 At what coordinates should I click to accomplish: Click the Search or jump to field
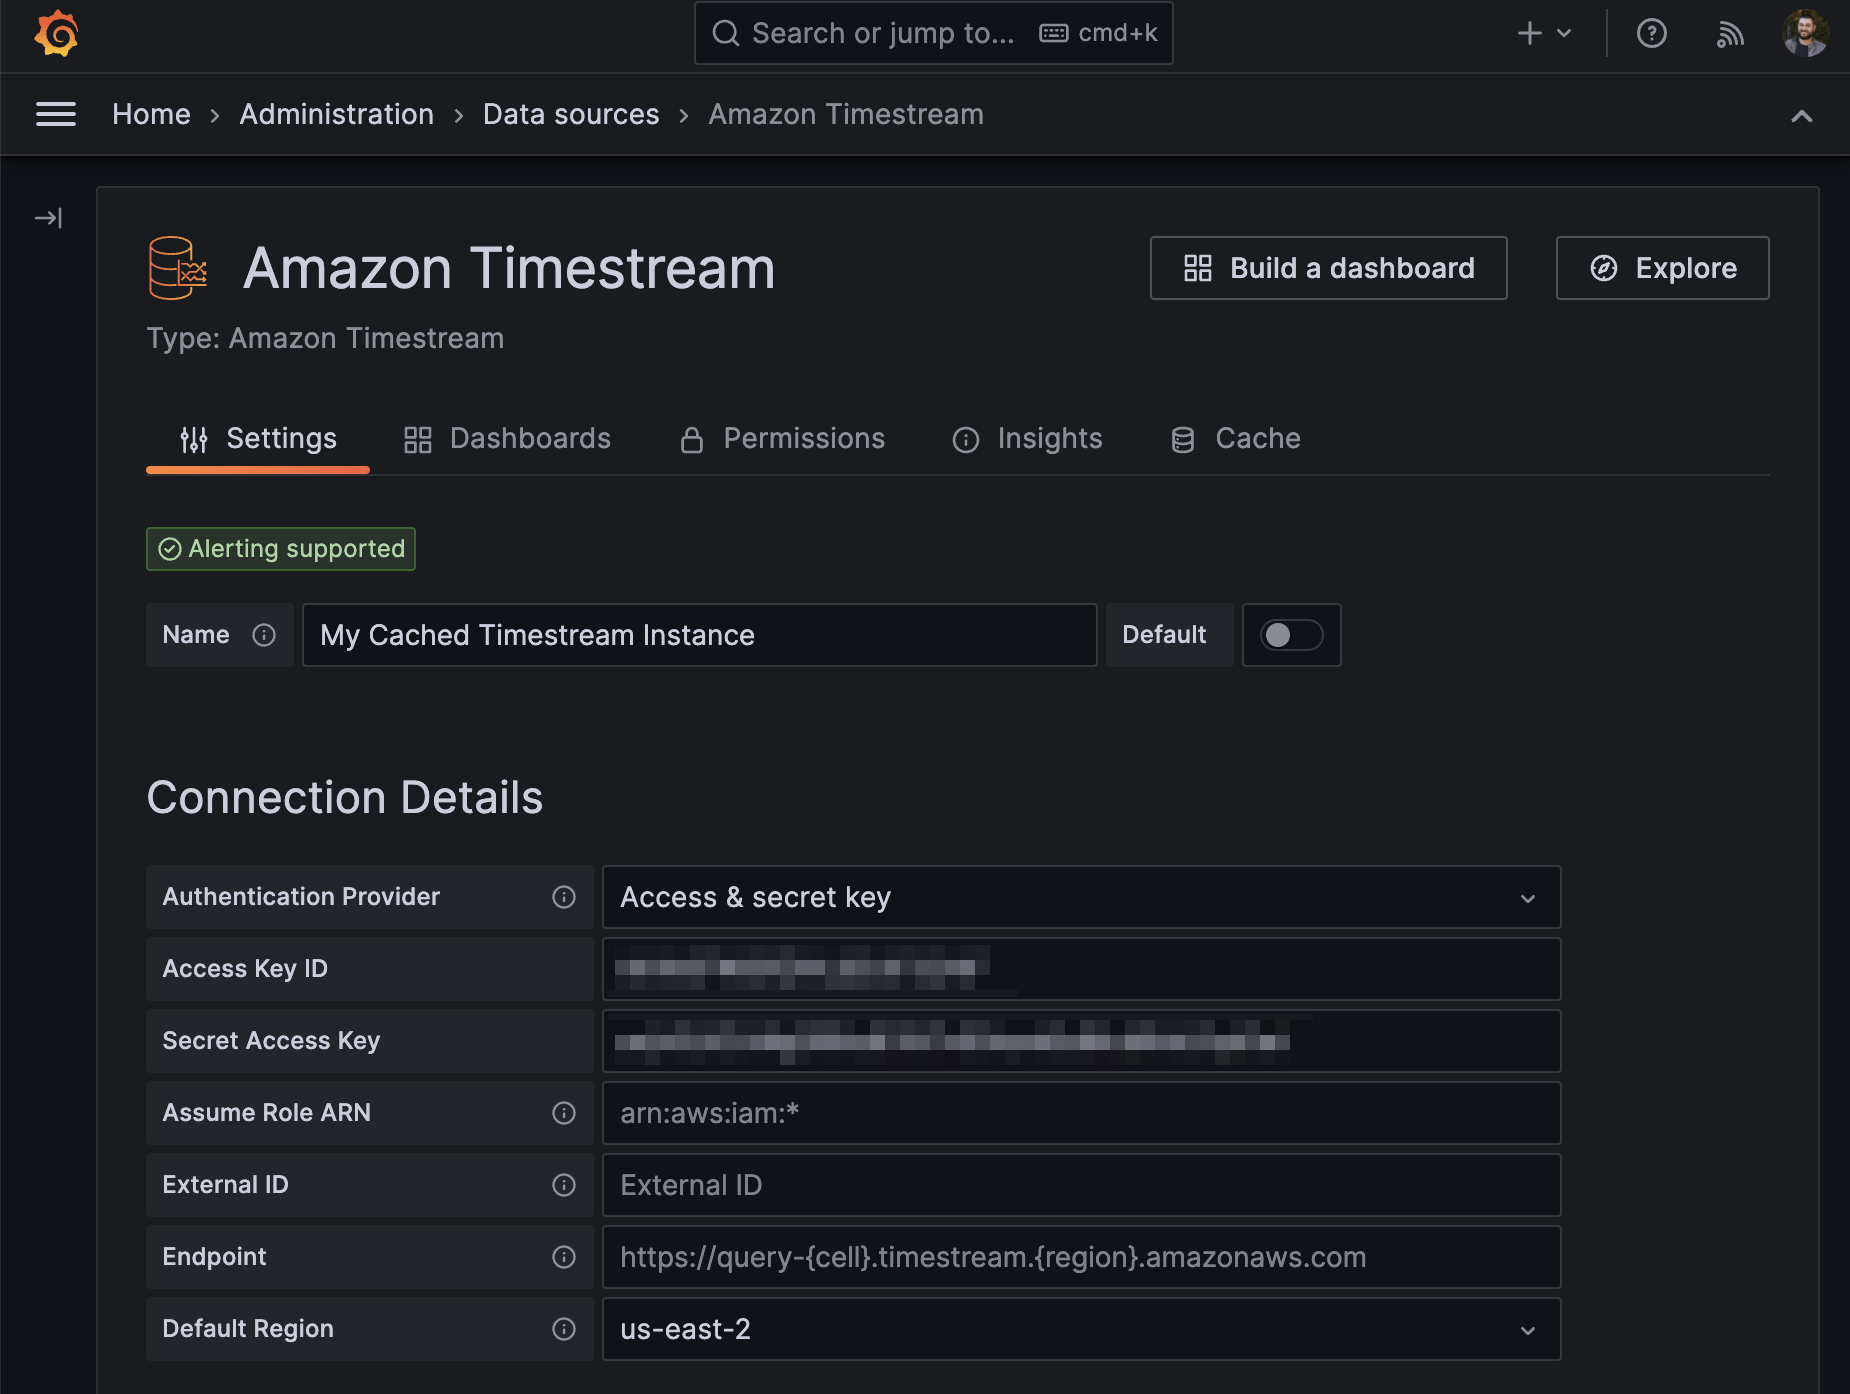click(933, 33)
